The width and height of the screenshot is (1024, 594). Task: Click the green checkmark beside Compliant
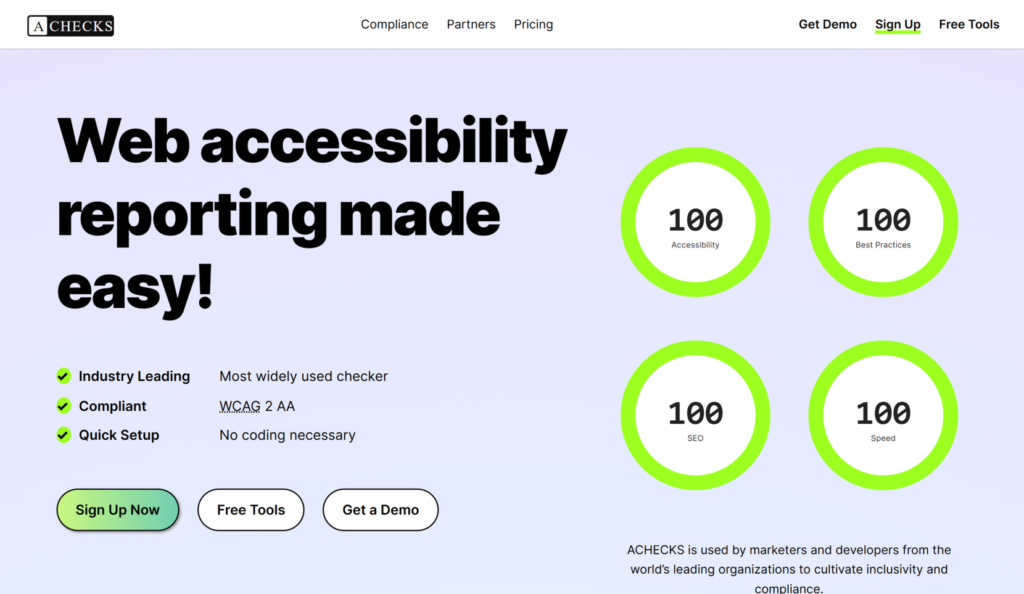[63, 406]
